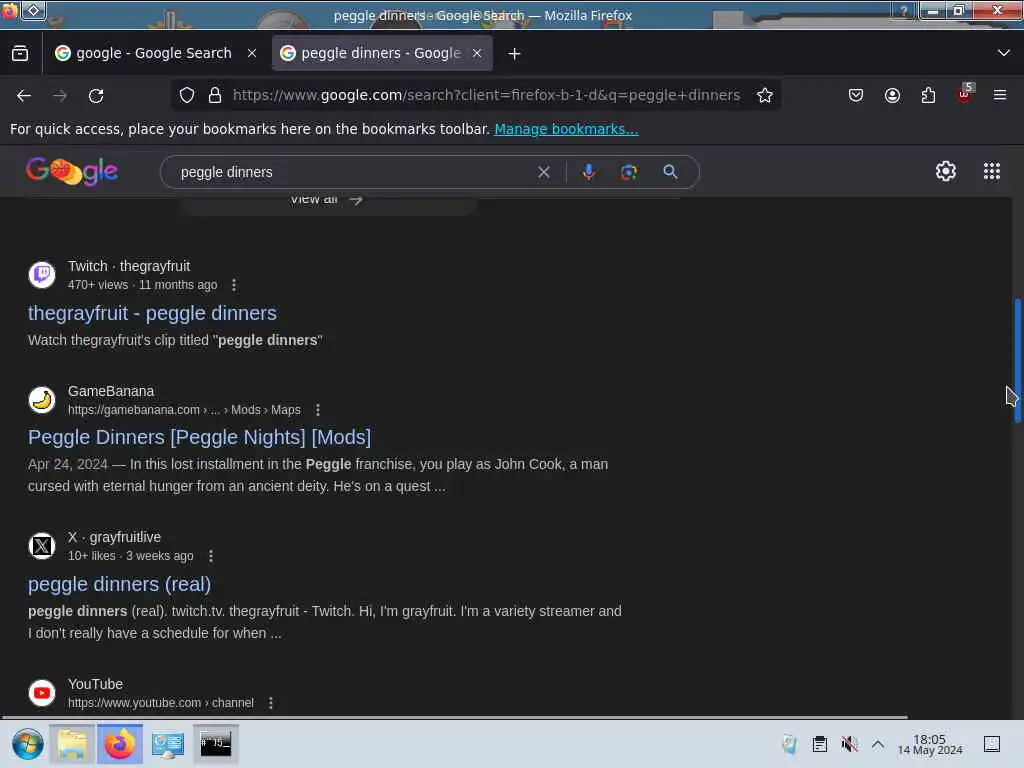Search by image with Google Lens

[629, 172]
